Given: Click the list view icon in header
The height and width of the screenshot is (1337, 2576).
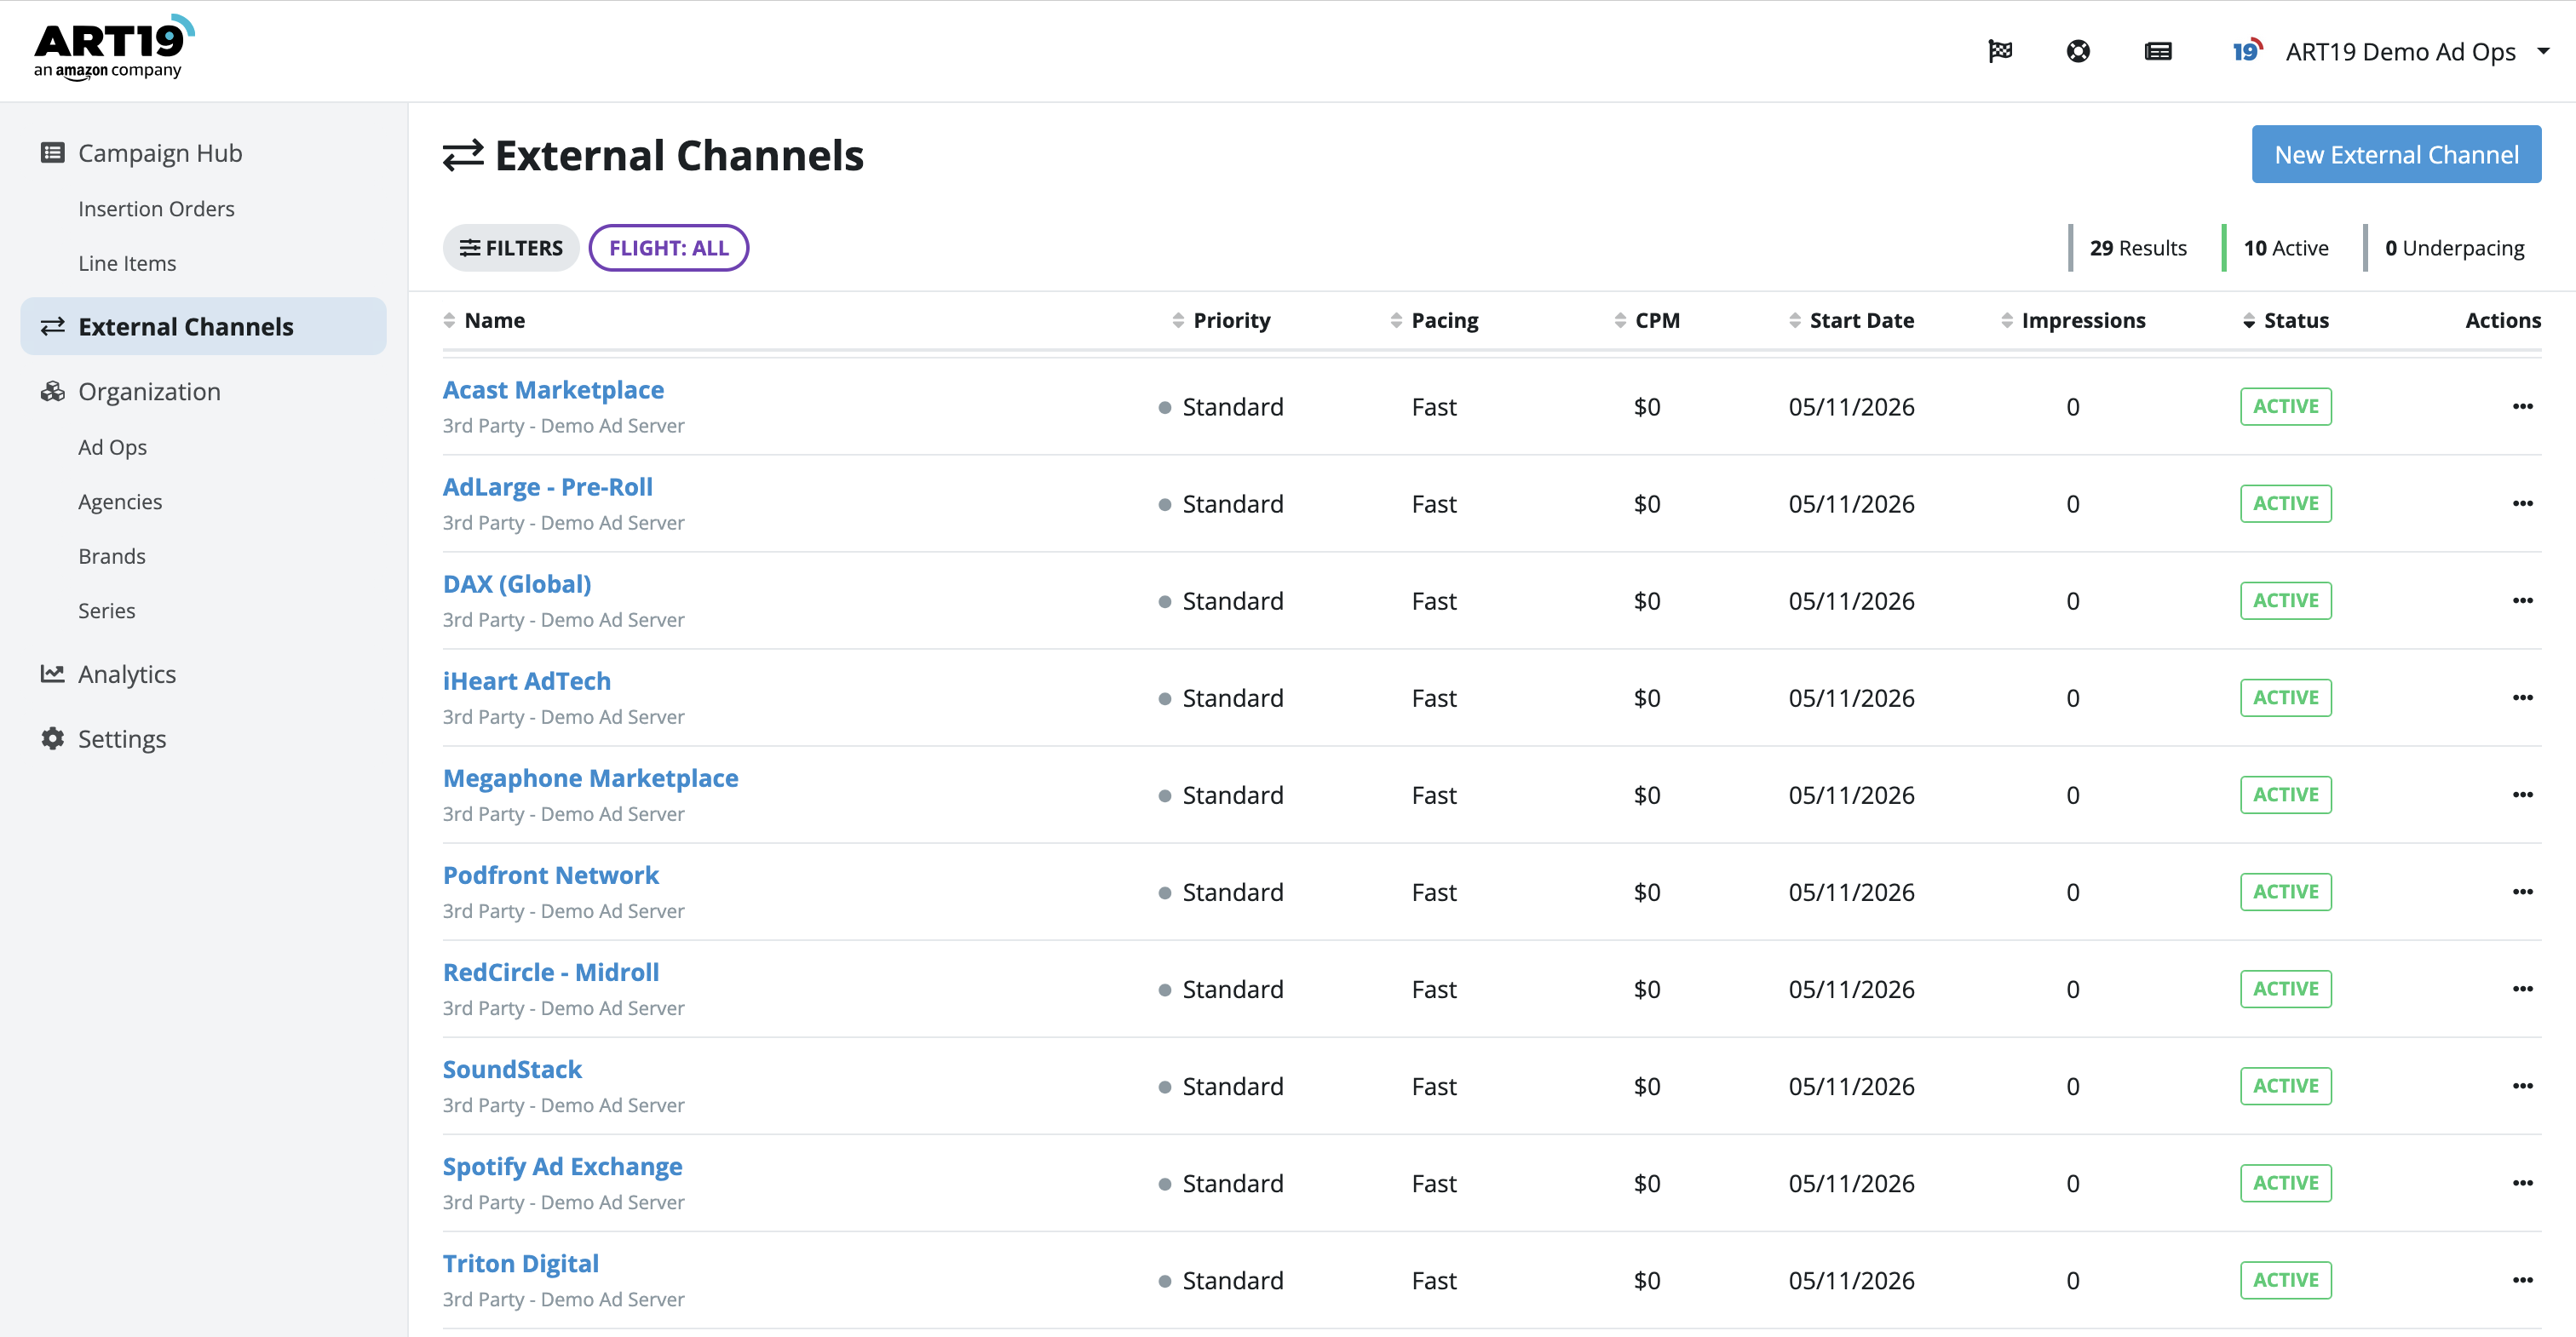Looking at the screenshot, I should coord(2158,51).
